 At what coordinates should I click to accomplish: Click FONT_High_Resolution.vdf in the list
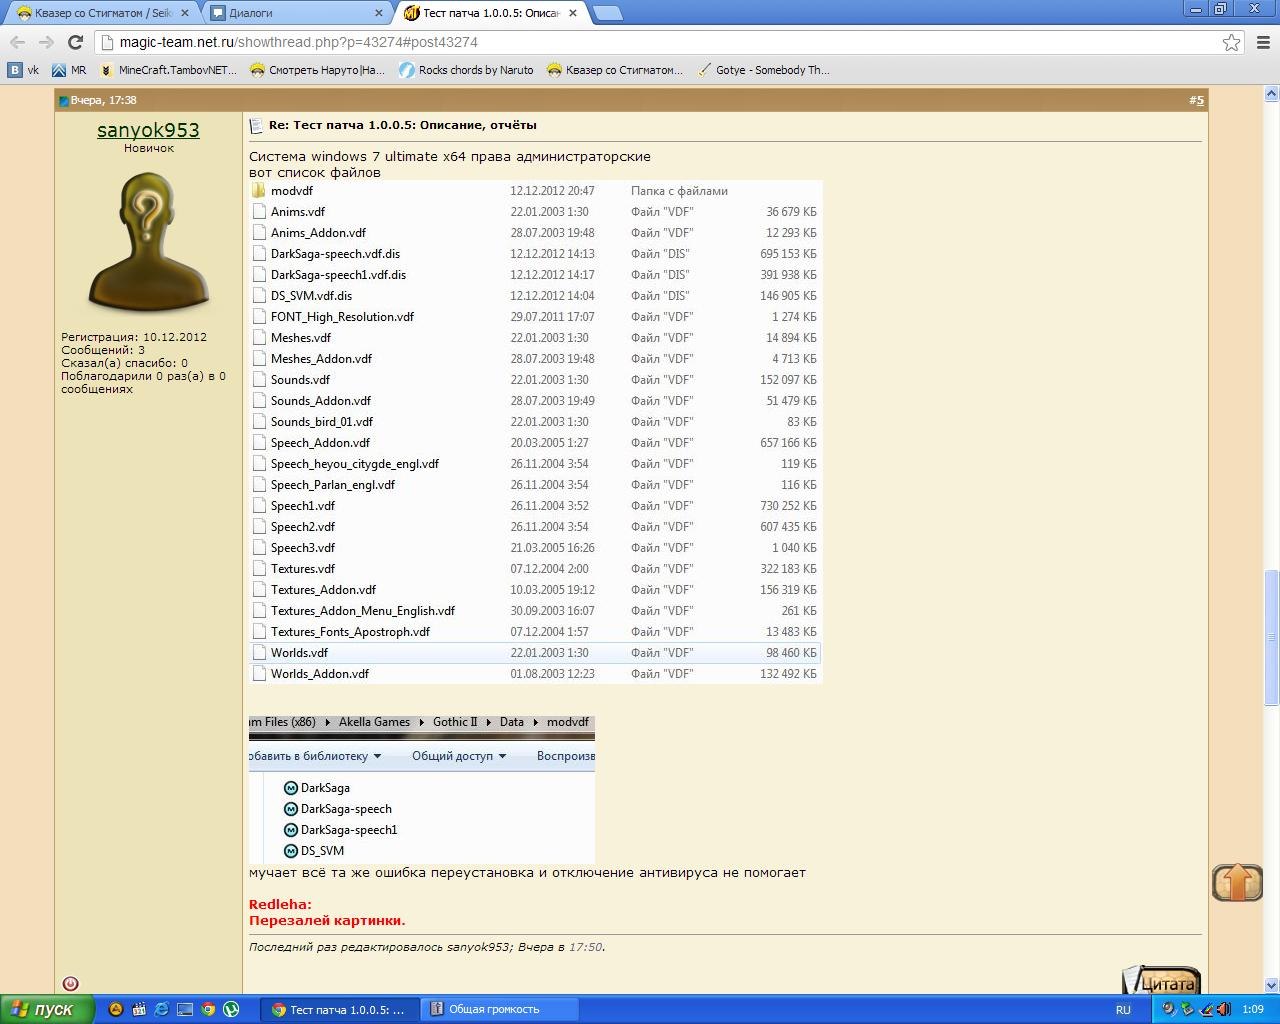pyautogui.click(x=342, y=317)
